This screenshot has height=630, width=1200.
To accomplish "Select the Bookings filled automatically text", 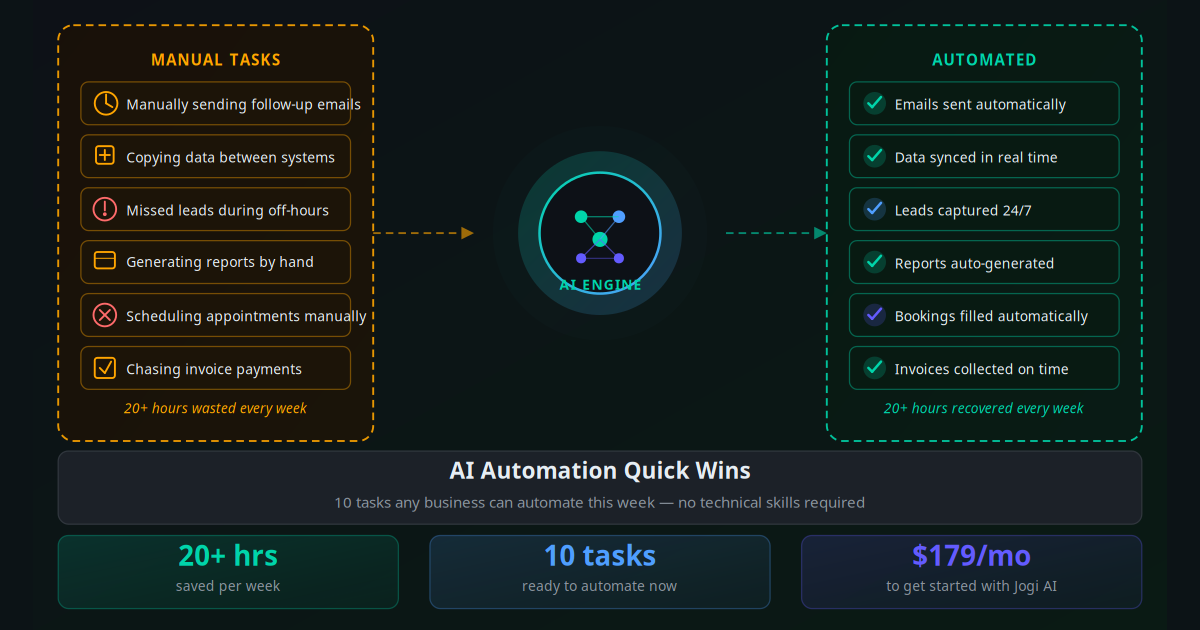I will tap(991, 316).
